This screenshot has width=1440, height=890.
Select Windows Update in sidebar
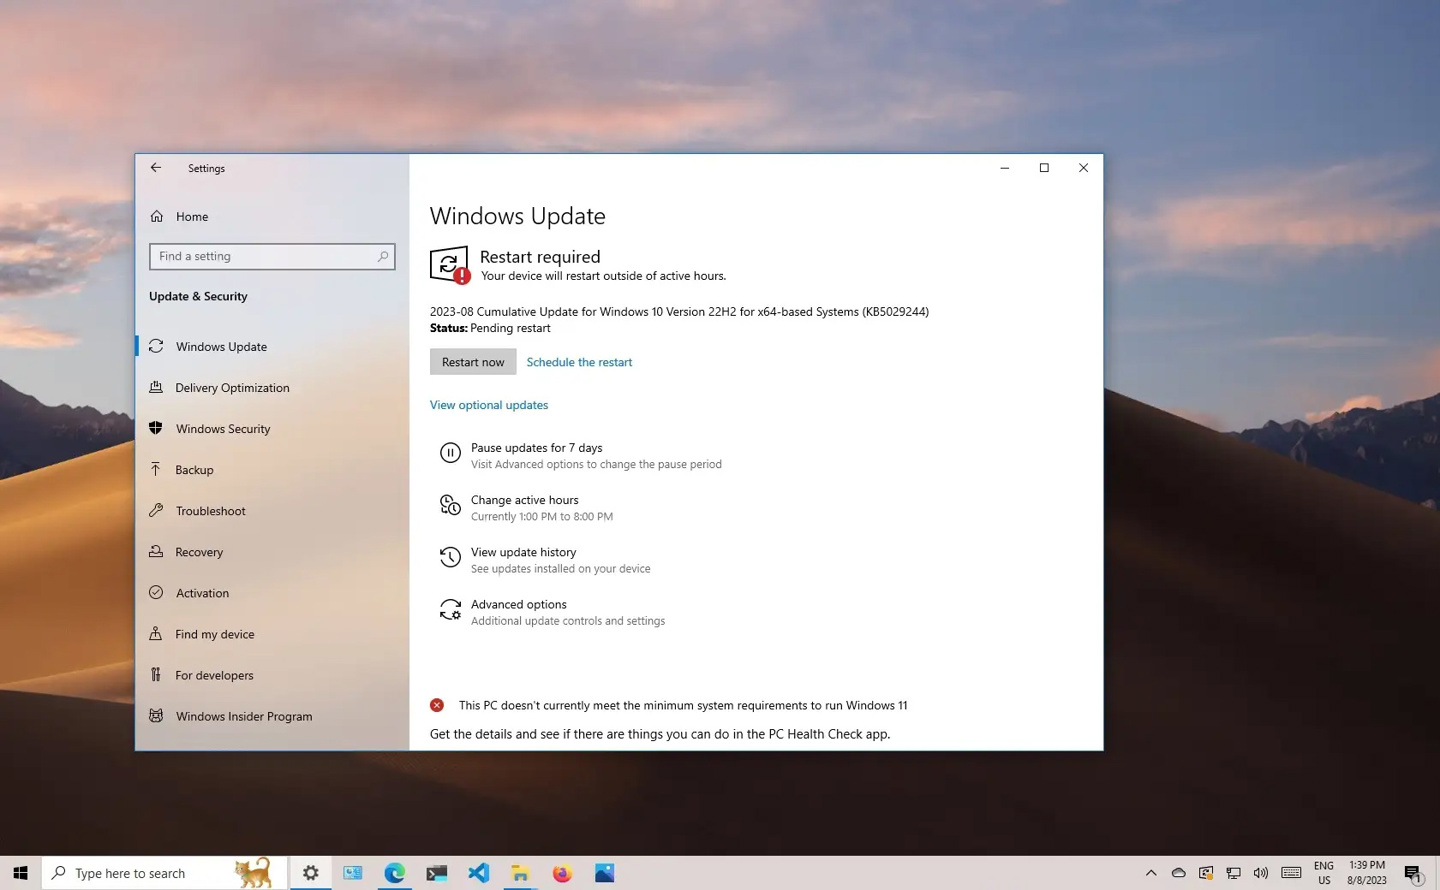tap(221, 347)
